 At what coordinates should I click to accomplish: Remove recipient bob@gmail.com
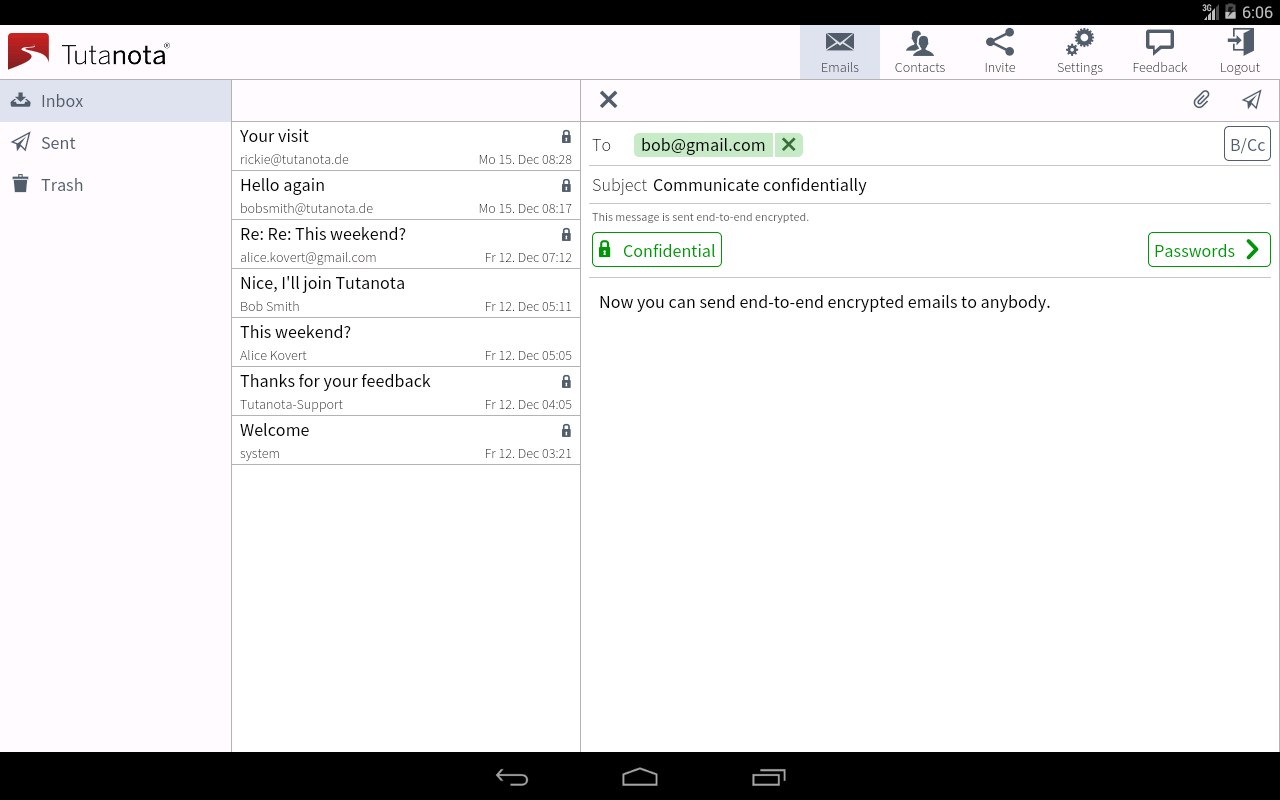[788, 145]
